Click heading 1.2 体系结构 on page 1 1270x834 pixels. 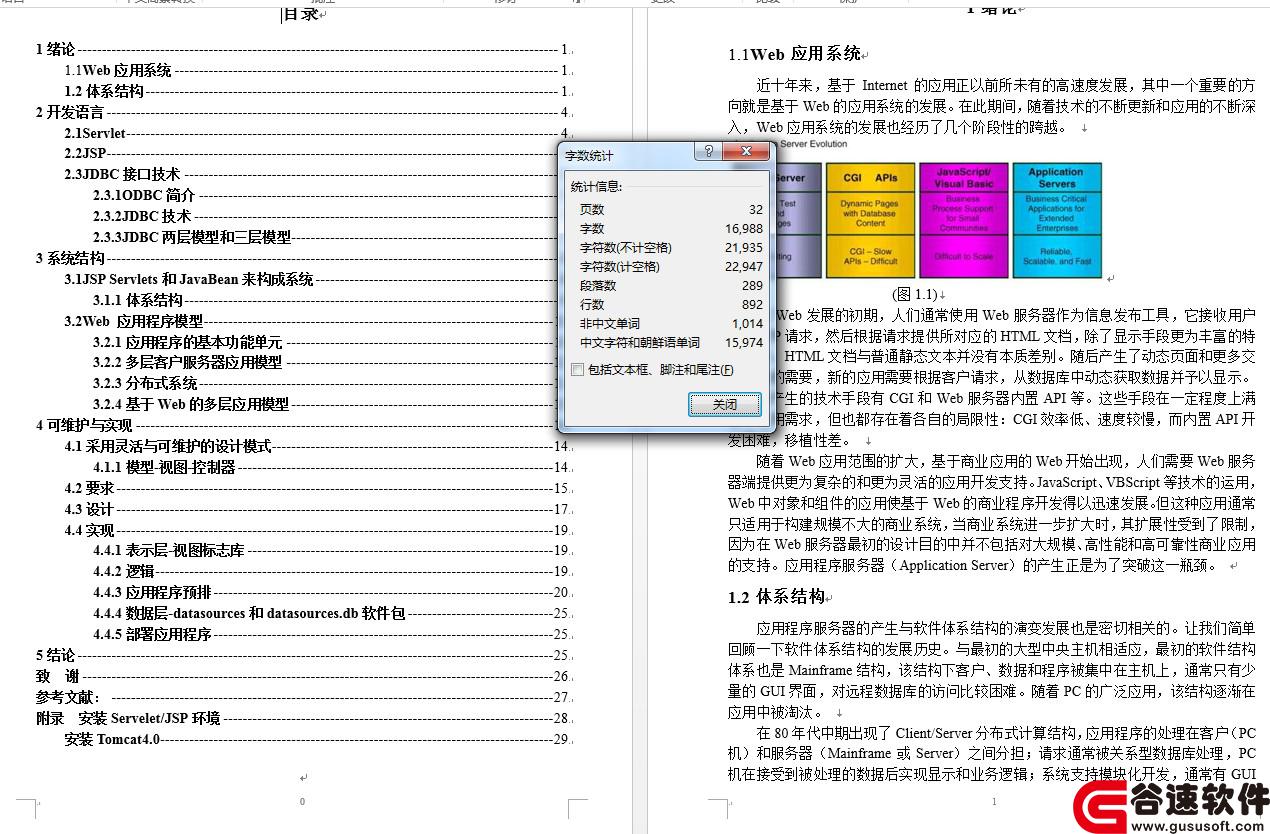coord(776,597)
